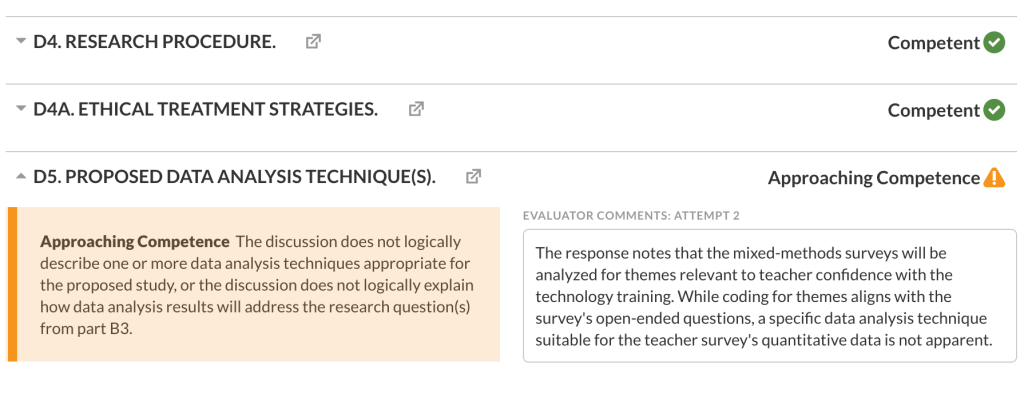Click orange warning triangle icon for D5
Viewport: 1024px width, 405px height.
(x=994, y=178)
